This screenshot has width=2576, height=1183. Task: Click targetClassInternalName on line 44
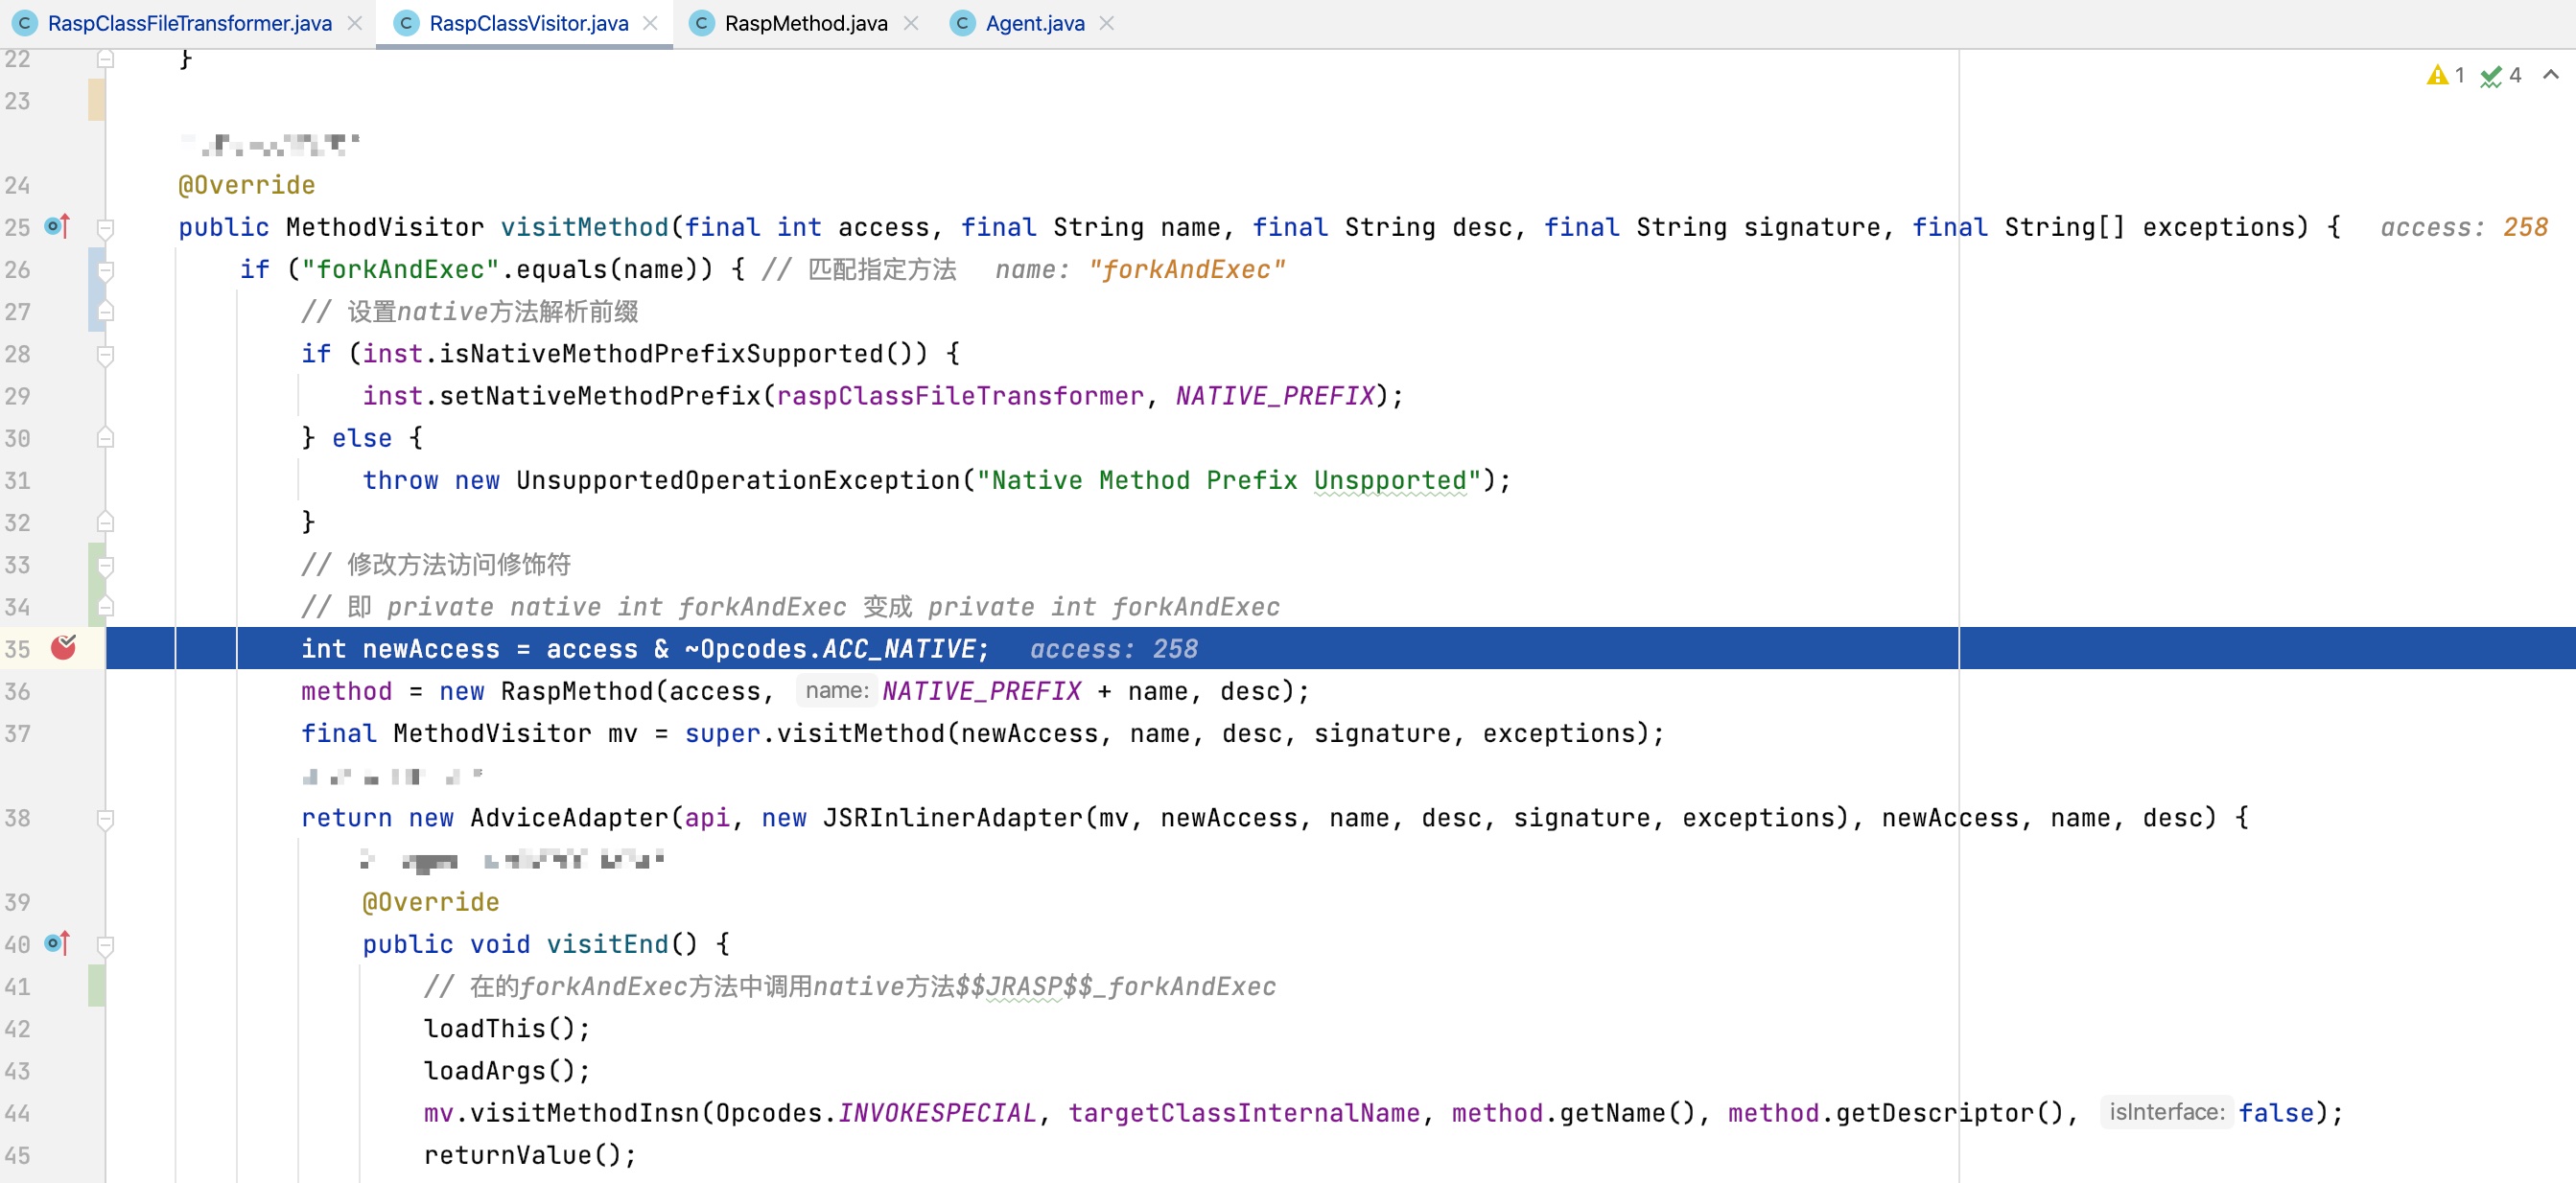1244,1113
